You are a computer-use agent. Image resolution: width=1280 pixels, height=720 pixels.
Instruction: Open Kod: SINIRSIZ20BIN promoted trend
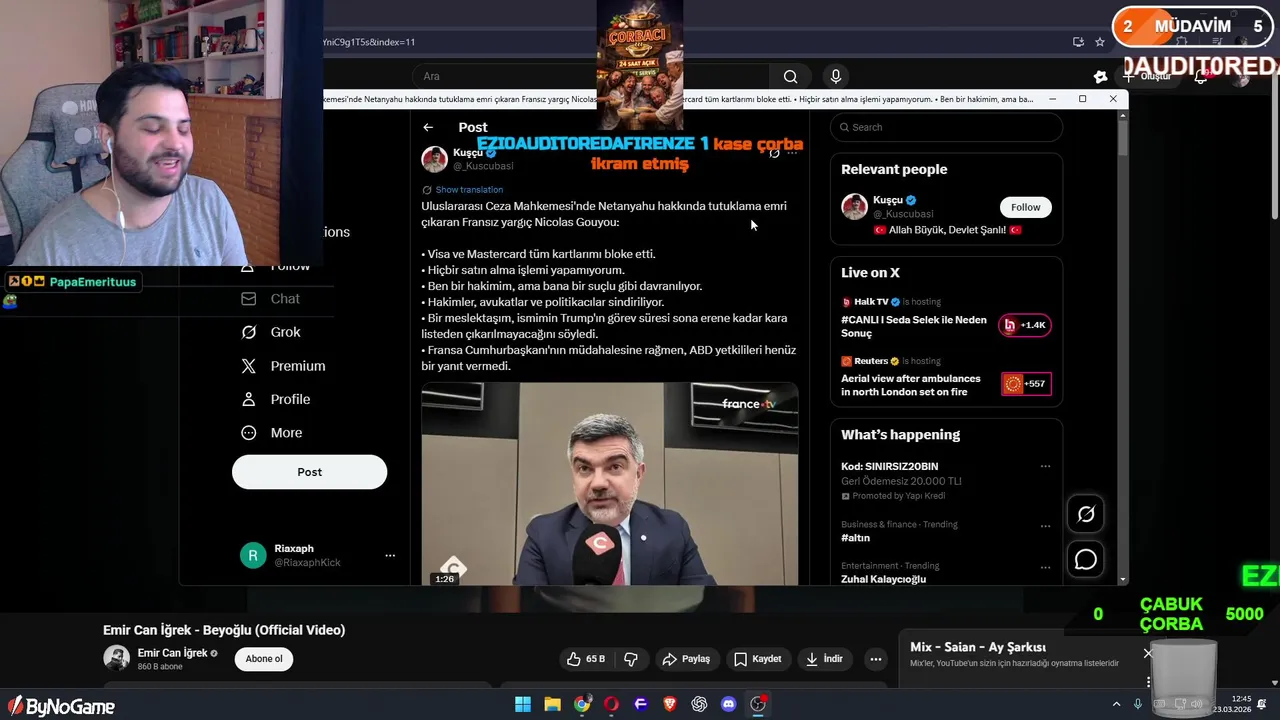click(x=890, y=467)
